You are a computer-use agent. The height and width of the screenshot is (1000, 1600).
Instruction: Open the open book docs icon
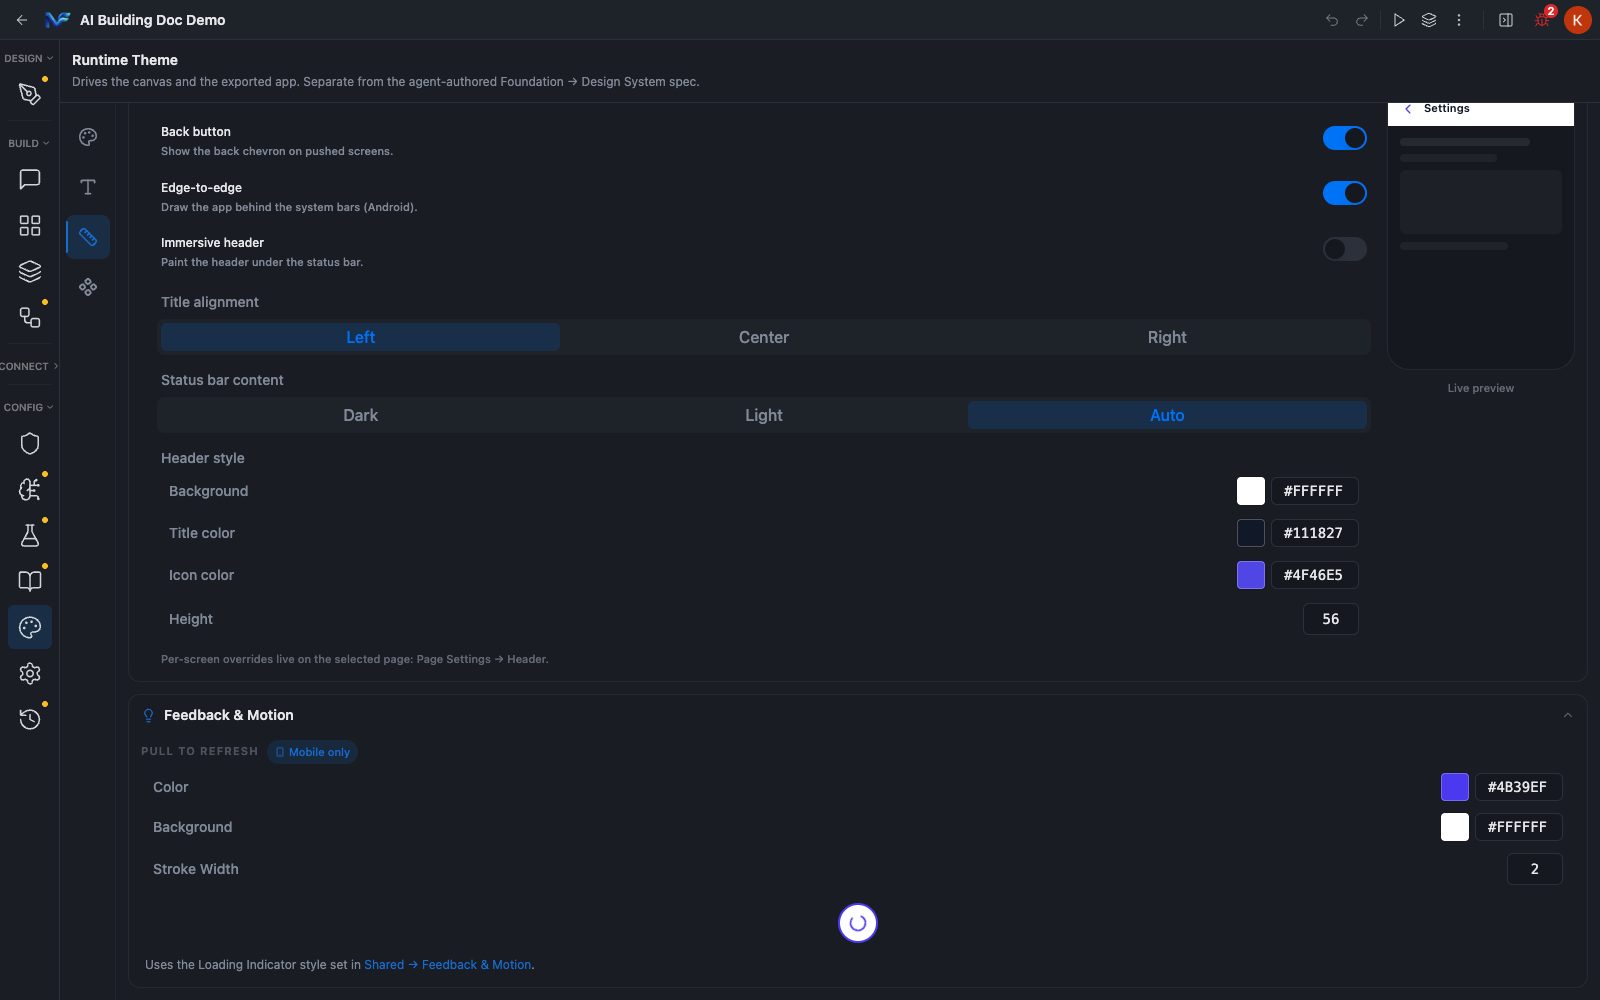click(30, 581)
